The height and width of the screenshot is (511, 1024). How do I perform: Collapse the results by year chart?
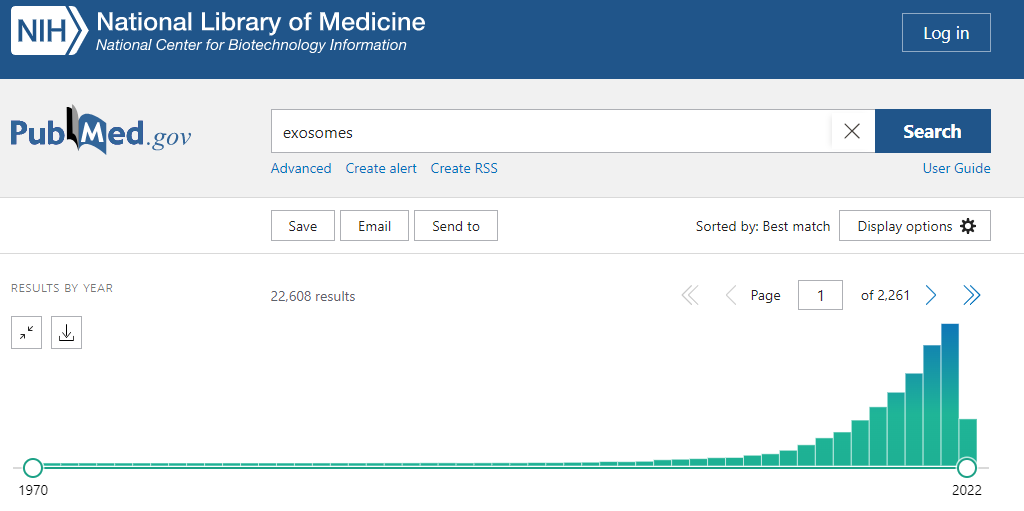pyautogui.click(x=27, y=333)
